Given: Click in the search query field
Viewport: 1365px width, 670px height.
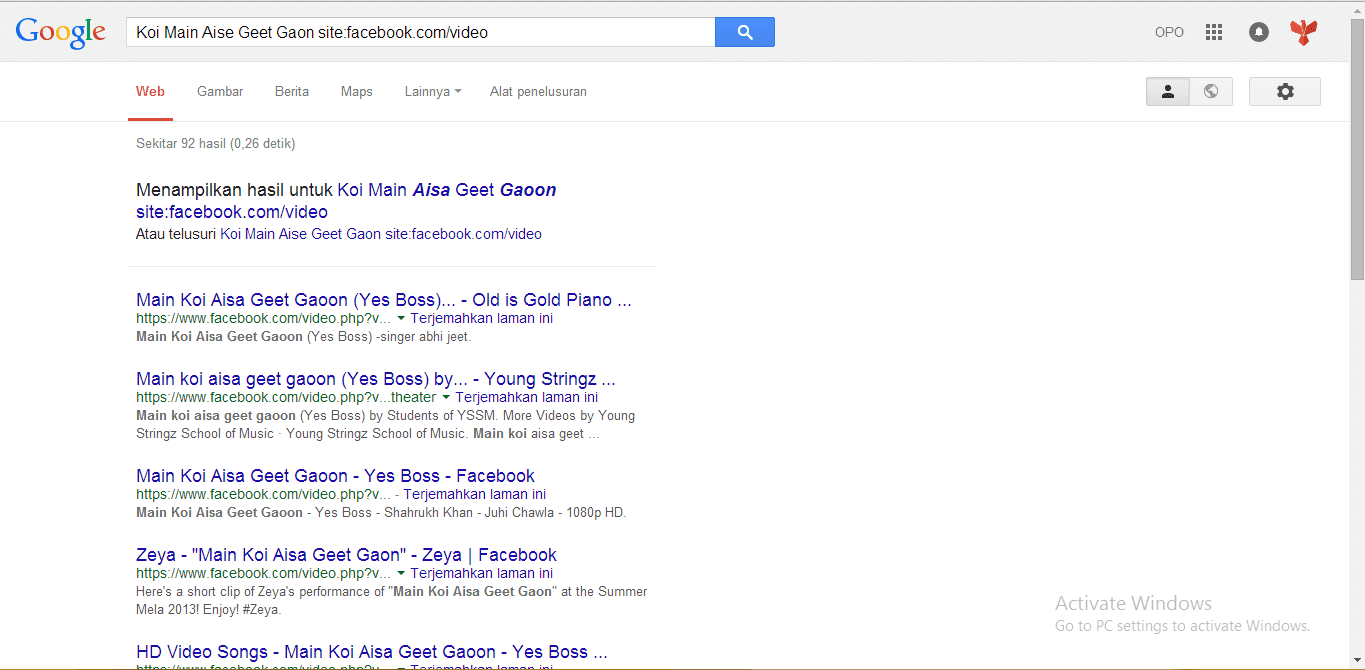Looking at the screenshot, I should point(420,32).
